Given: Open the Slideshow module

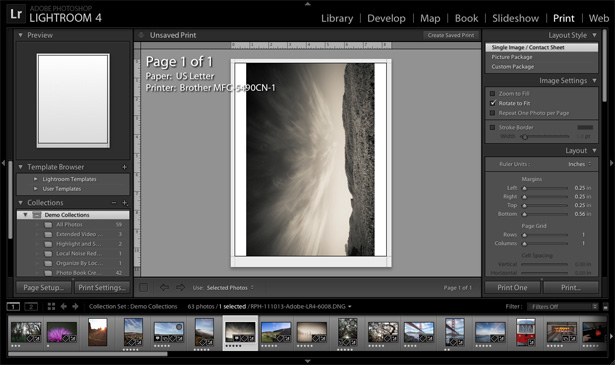Looking at the screenshot, I should tap(515, 18).
